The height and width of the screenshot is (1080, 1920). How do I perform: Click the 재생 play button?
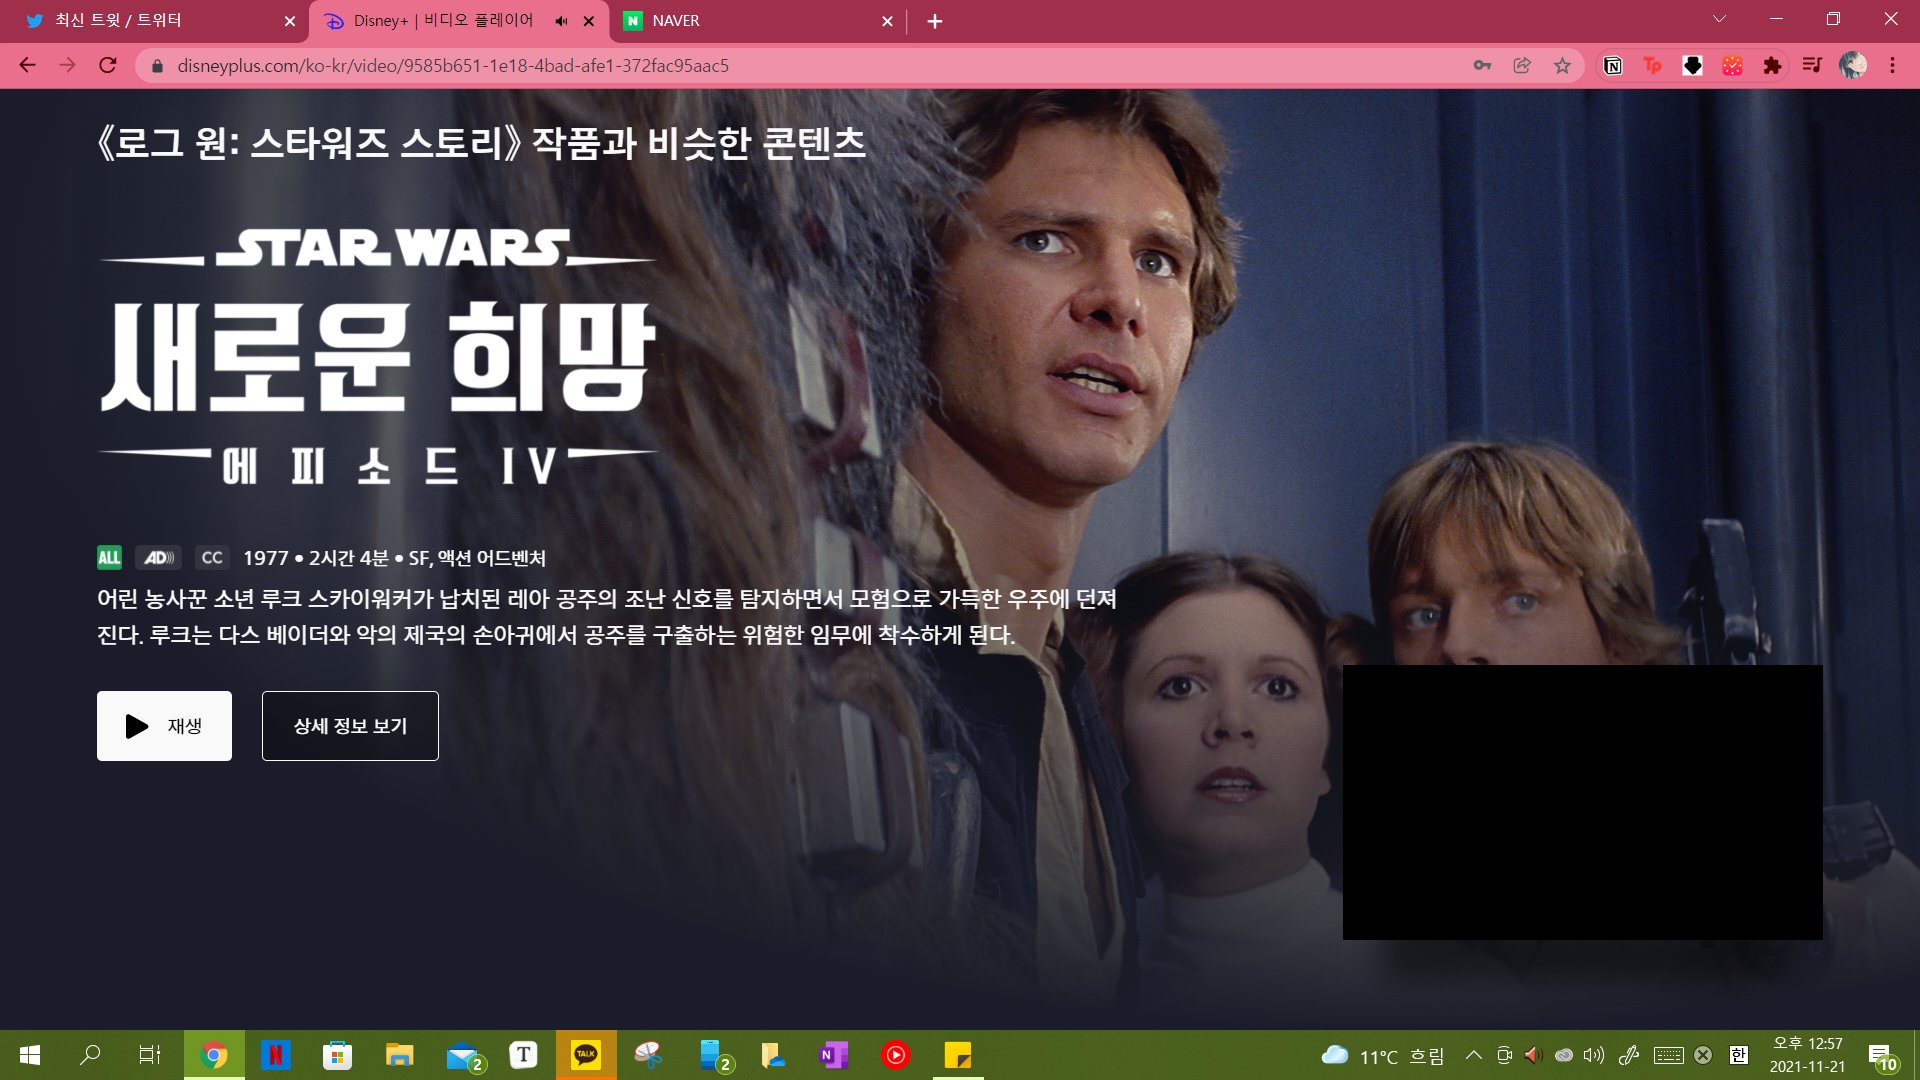(x=164, y=726)
